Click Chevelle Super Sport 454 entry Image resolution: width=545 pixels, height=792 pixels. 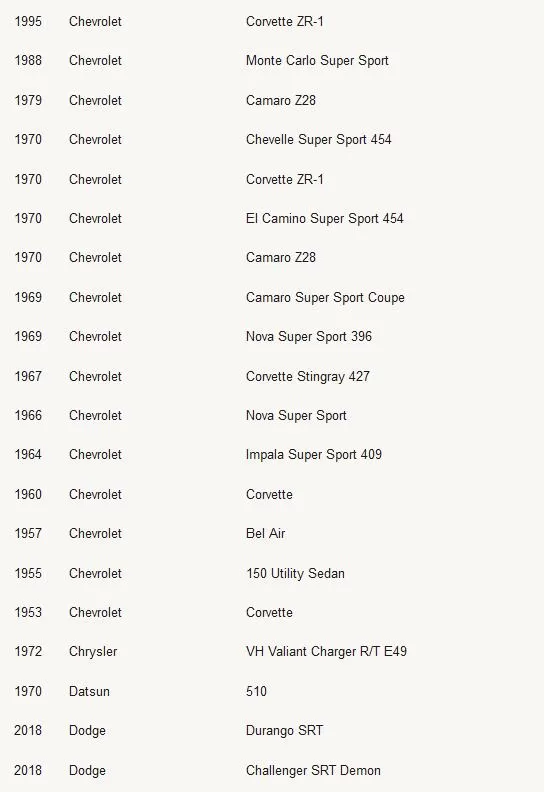coord(319,139)
